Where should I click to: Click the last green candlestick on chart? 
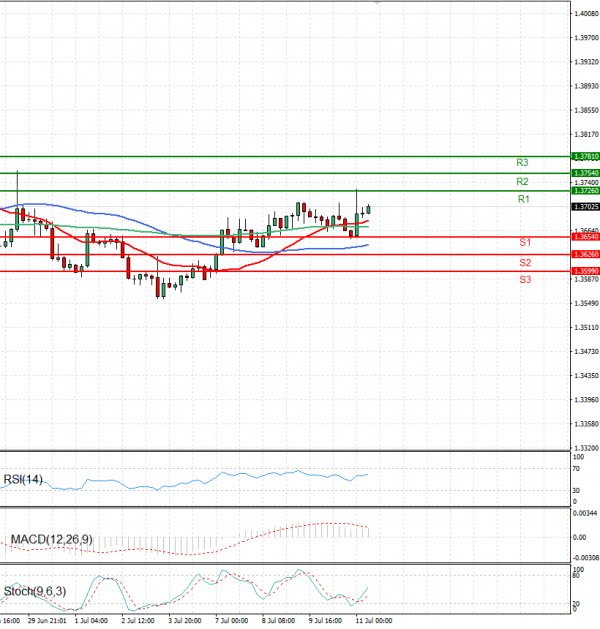(x=368, y=209)
